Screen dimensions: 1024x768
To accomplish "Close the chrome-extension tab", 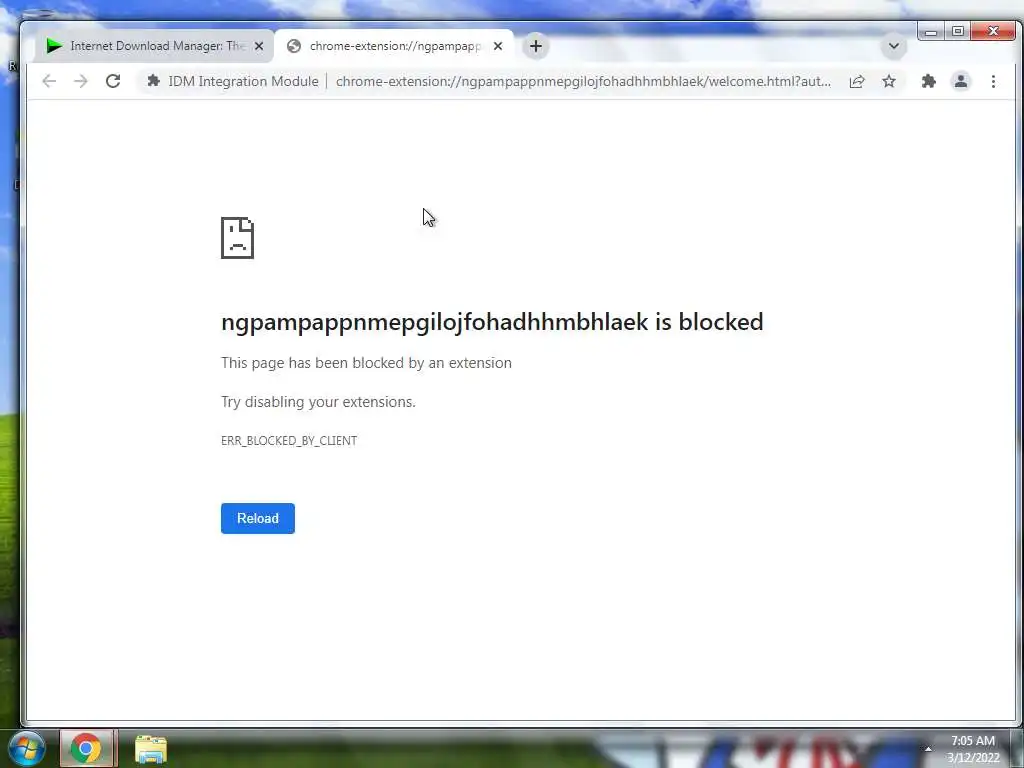I will click(498, 46).
